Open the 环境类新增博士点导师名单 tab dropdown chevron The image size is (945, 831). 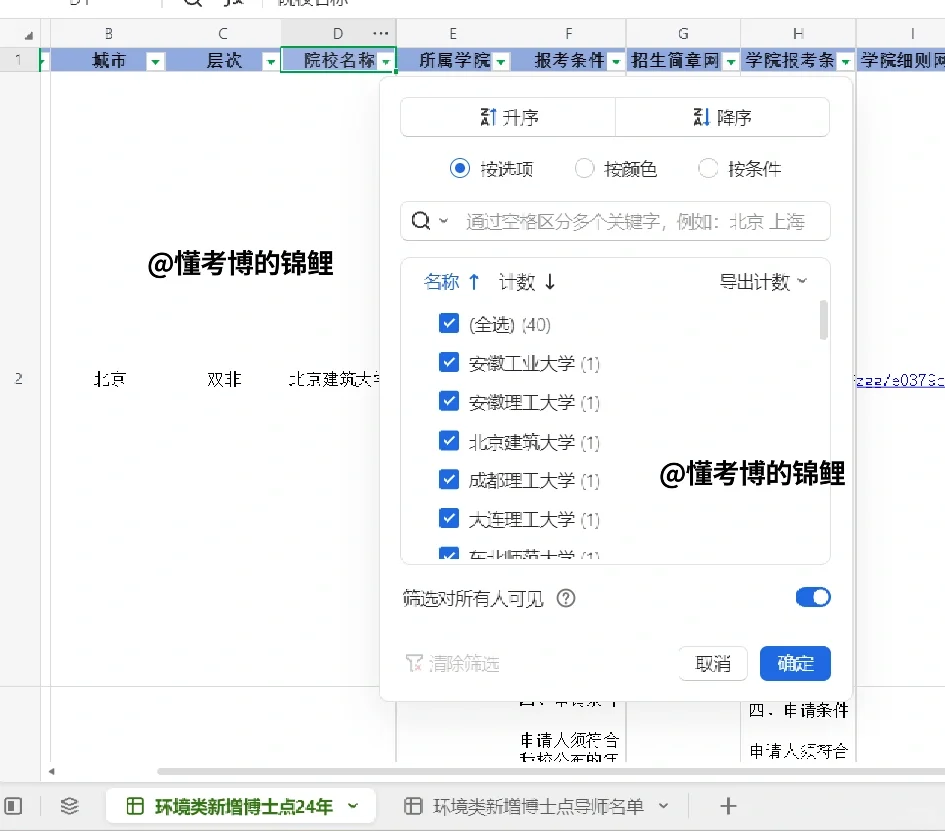[x=664, y=806]
